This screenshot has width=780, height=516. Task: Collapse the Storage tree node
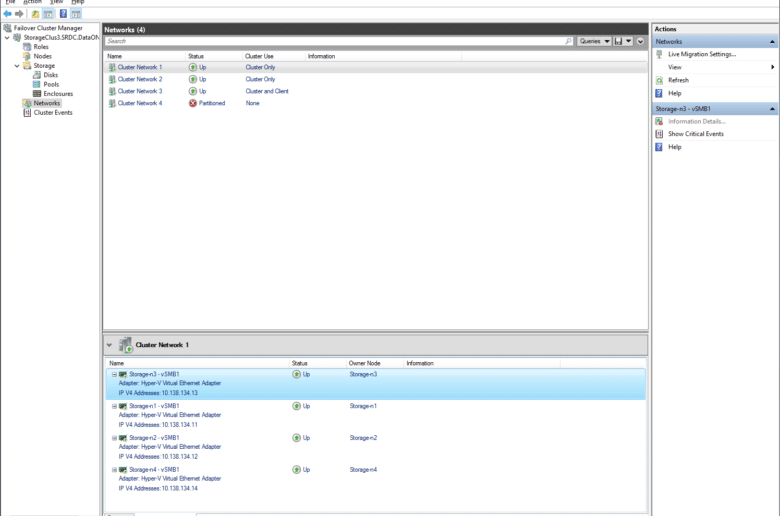point(17,66)
